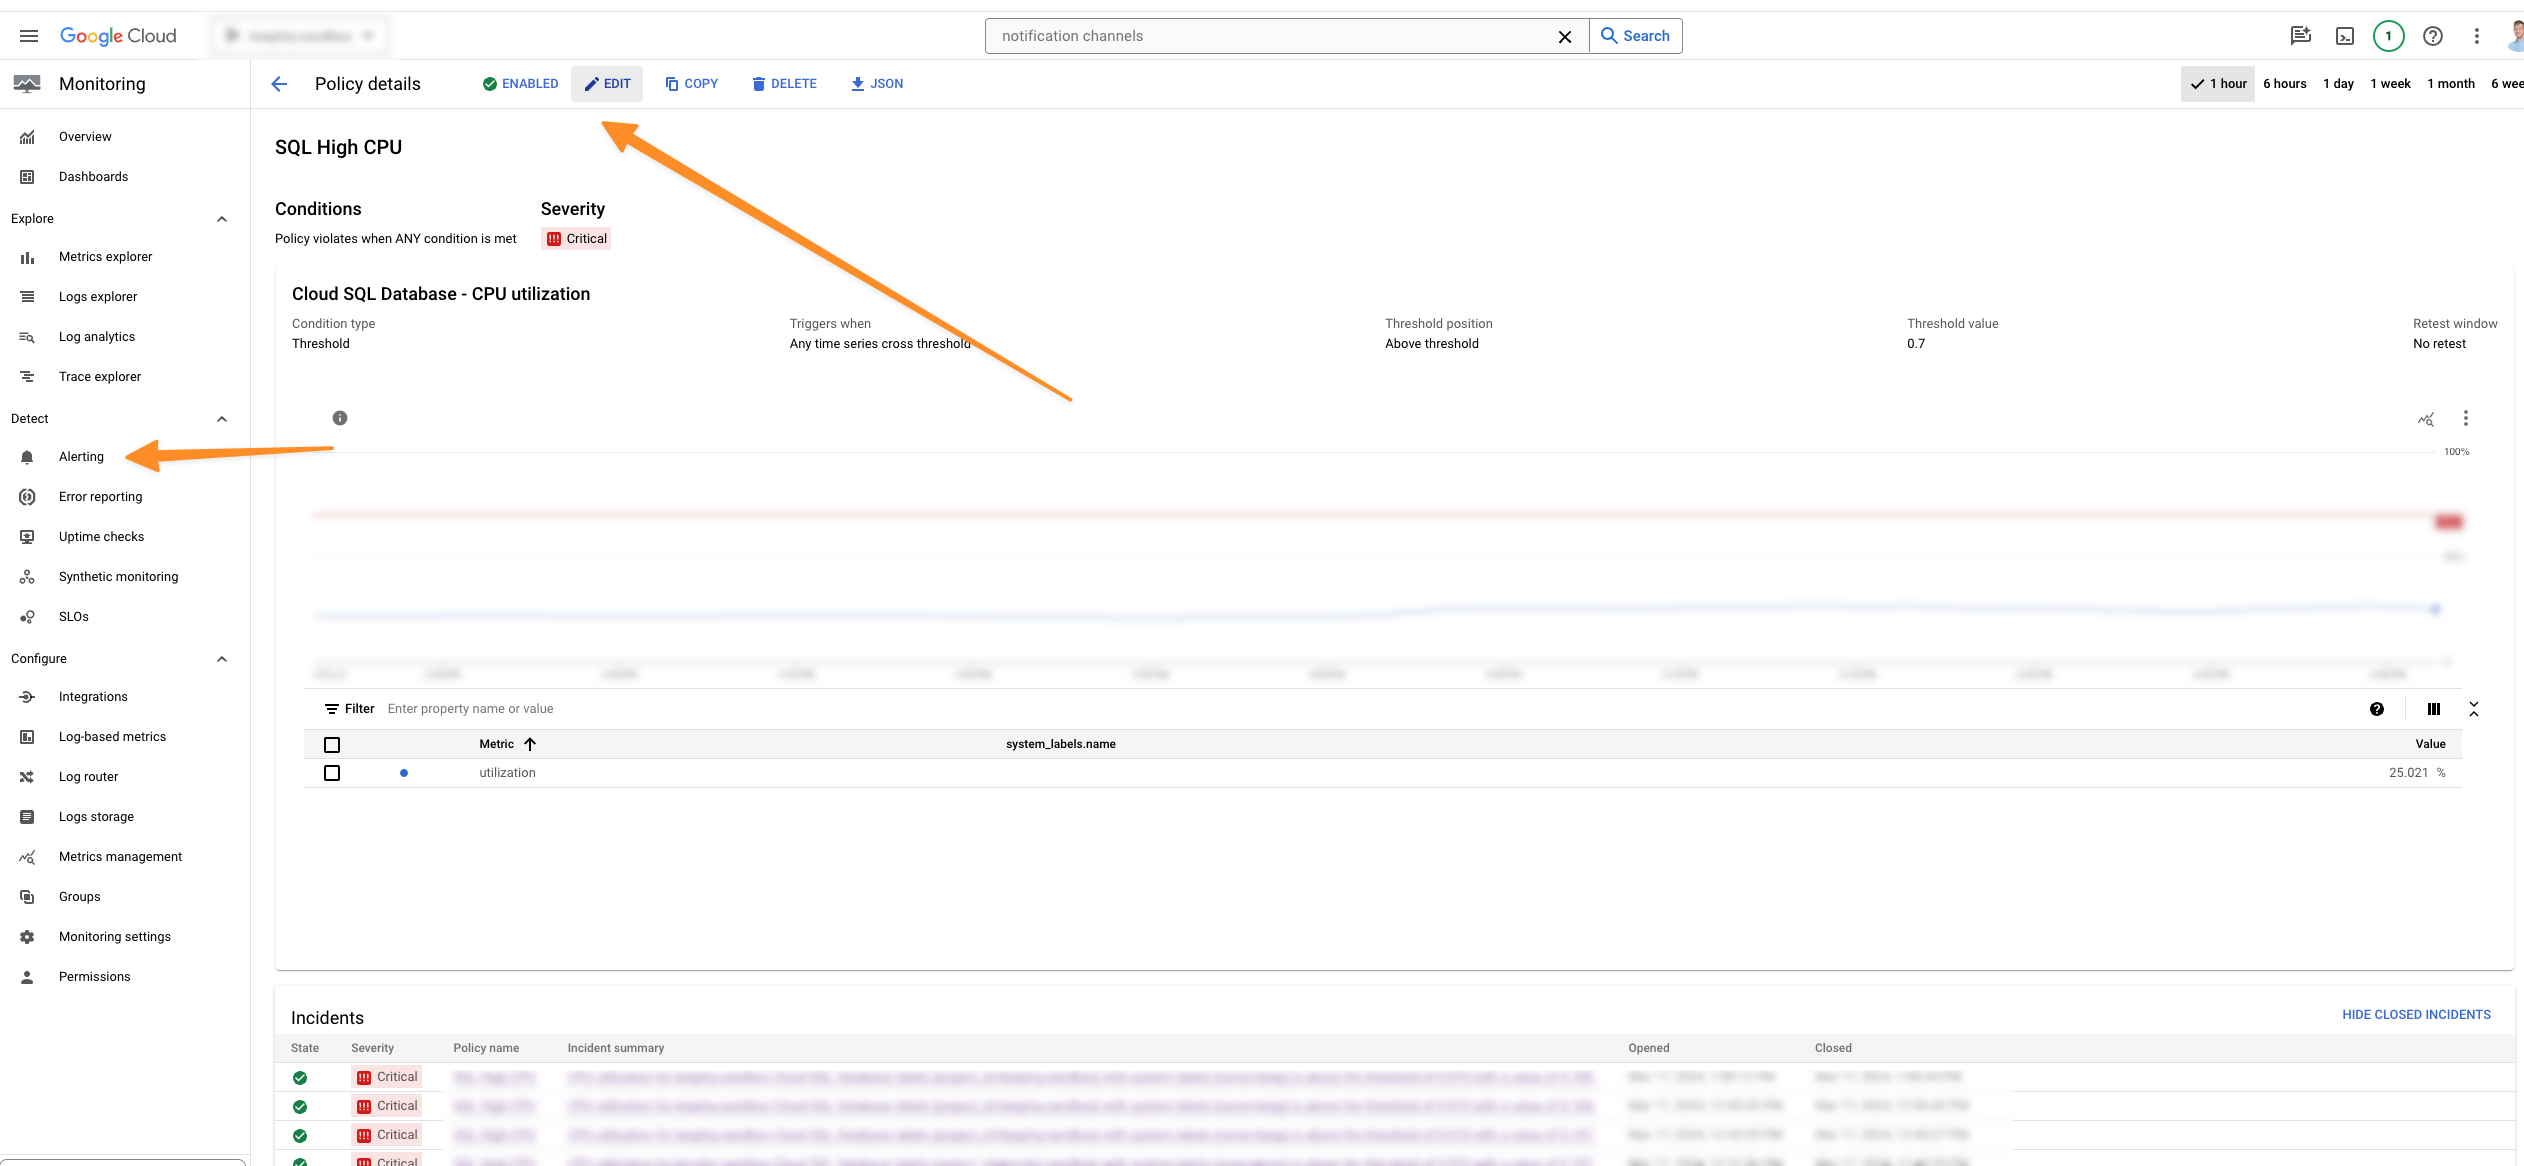Click the Google Cloud logo
Viewport: 2524px width, 1166px height.
pos(118,36)
